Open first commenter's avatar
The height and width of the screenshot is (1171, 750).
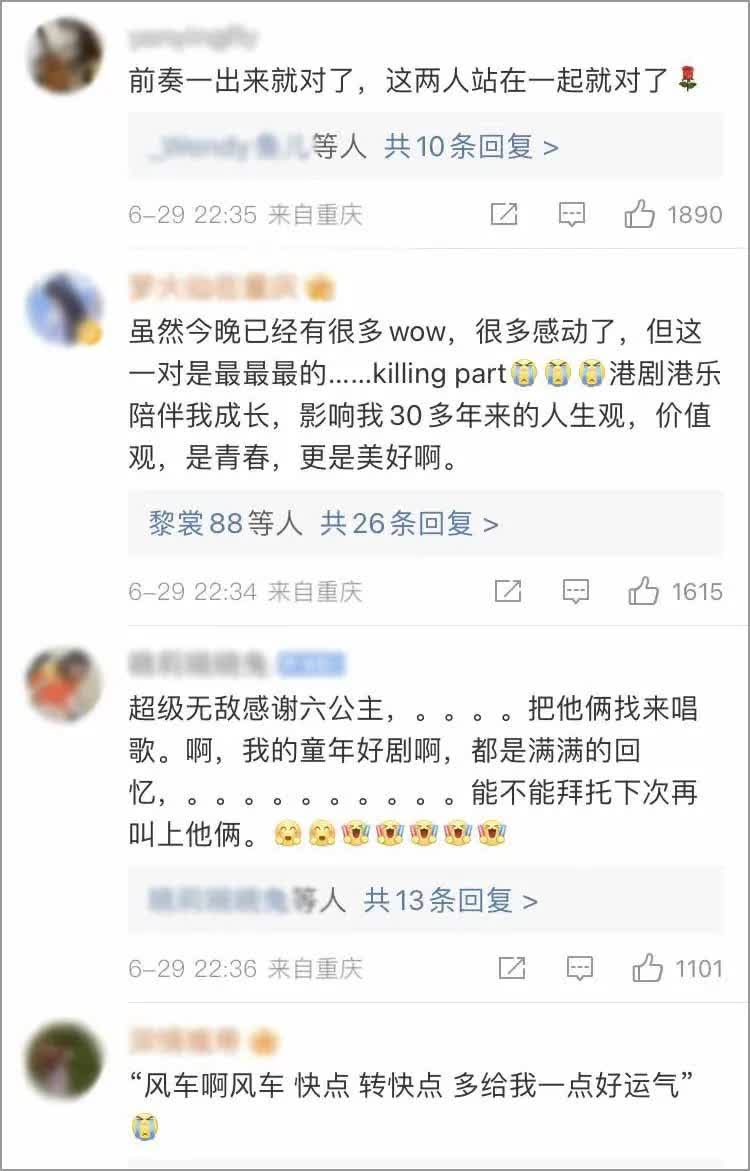(x=63, y=55)
